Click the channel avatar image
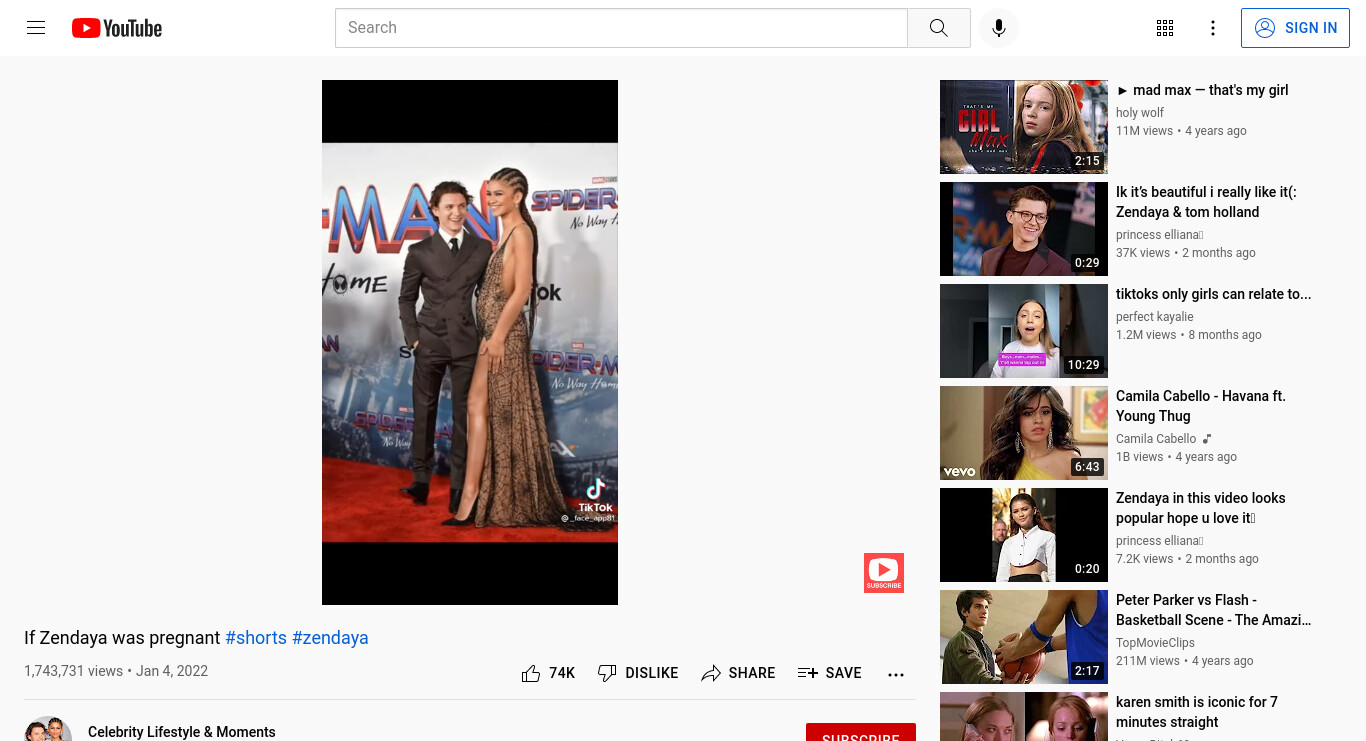The image size is (1366, 741). [48, 729]
